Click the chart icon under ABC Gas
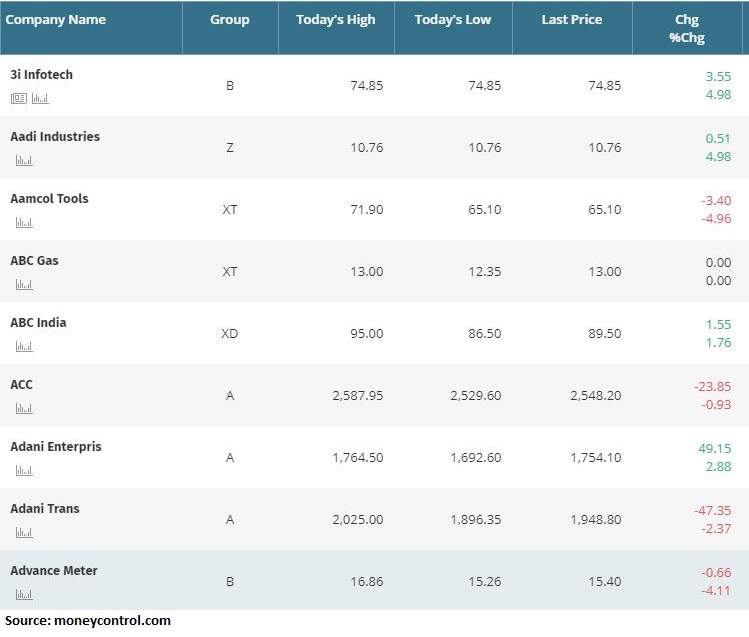 point(23,284)
